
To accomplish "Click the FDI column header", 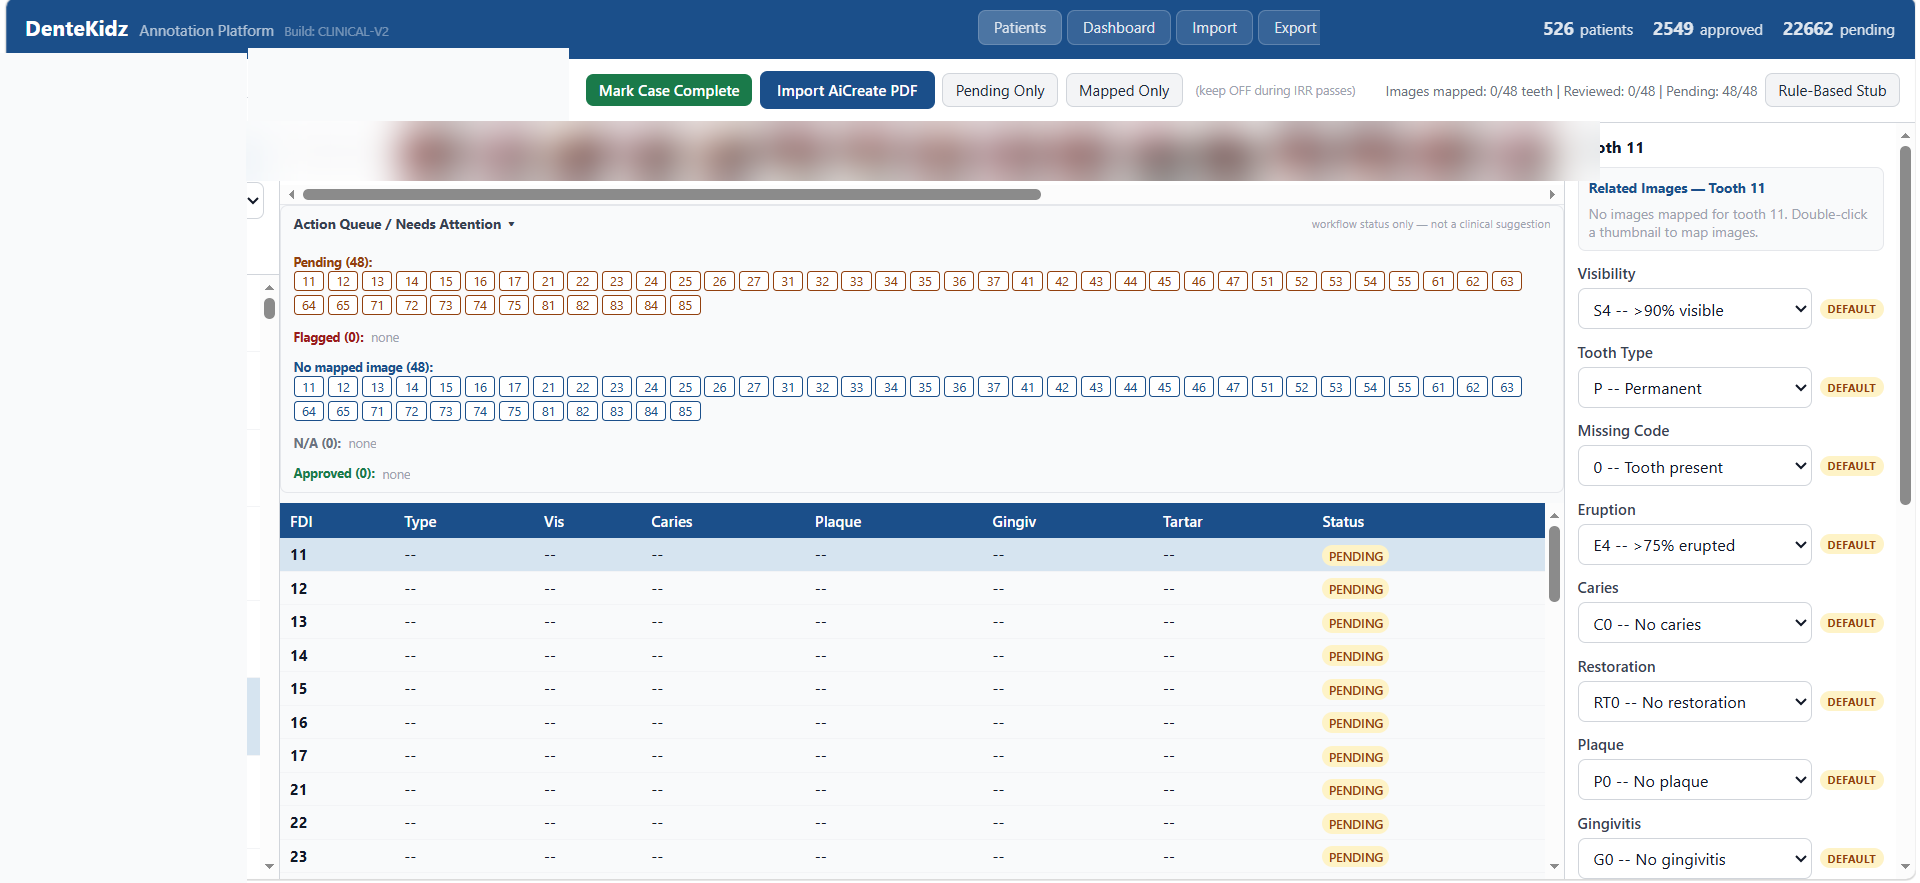I will 301,522.
